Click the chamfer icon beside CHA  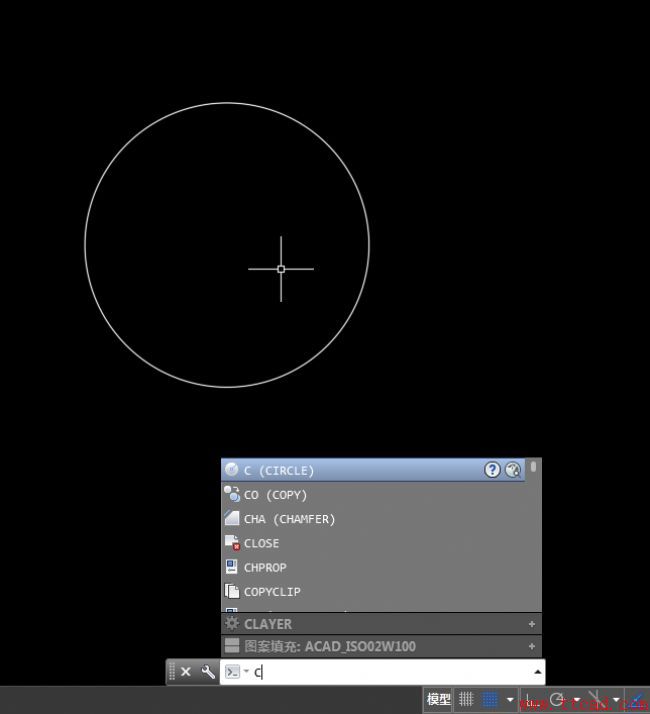pos(231,518)
